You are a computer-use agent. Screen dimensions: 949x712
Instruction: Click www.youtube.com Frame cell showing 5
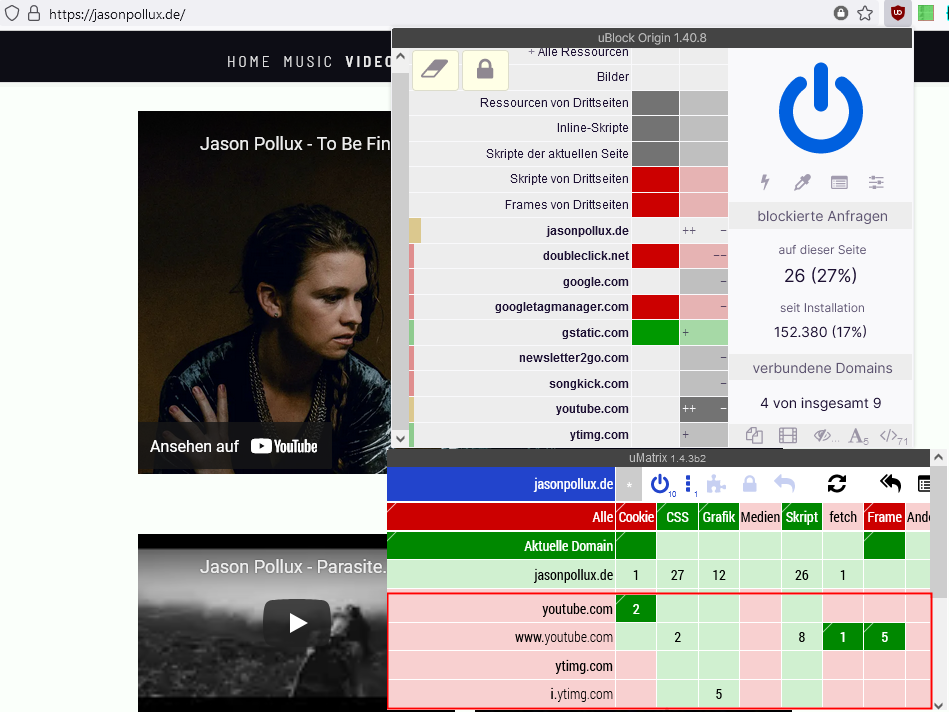pyautogui.click(x=884, y=637)
